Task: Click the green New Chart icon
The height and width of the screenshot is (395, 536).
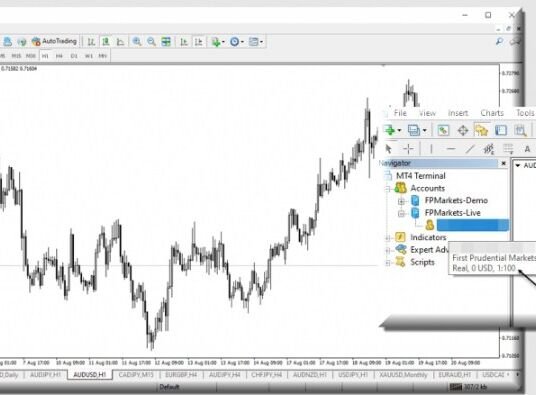Action: (x=389, y=130)
